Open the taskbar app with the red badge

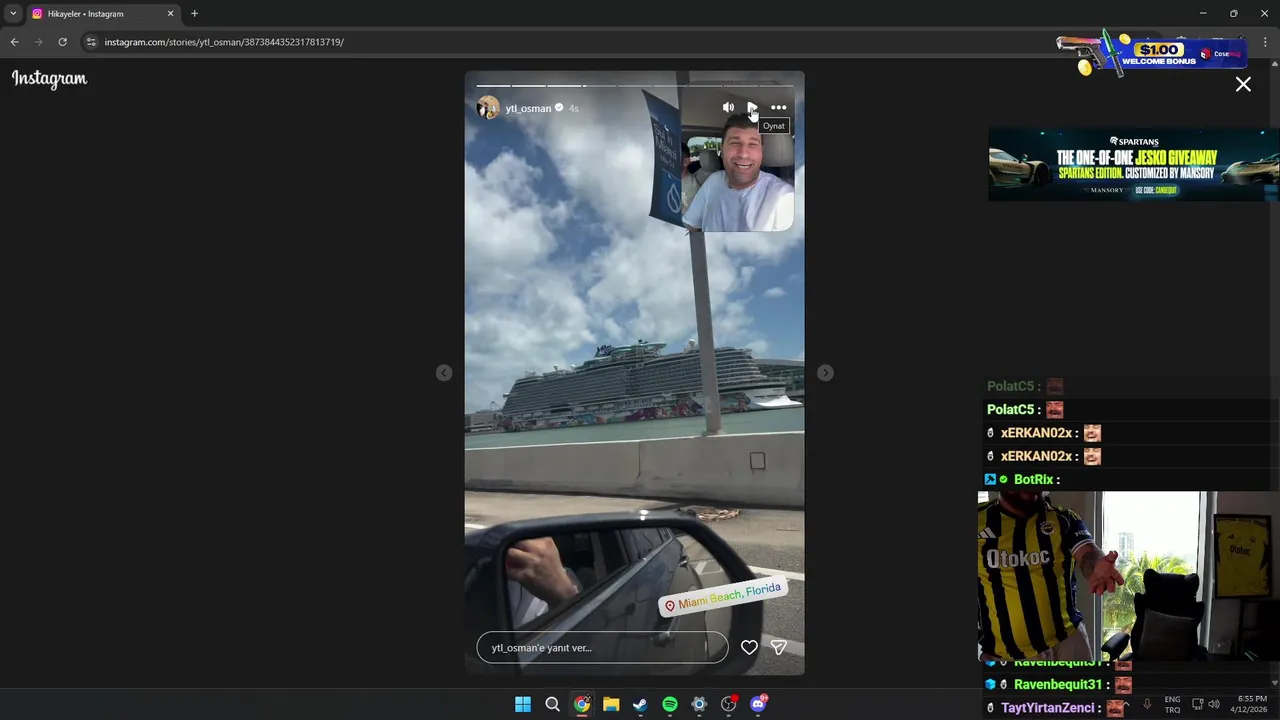pyautogui.click(x=729, y=704)
